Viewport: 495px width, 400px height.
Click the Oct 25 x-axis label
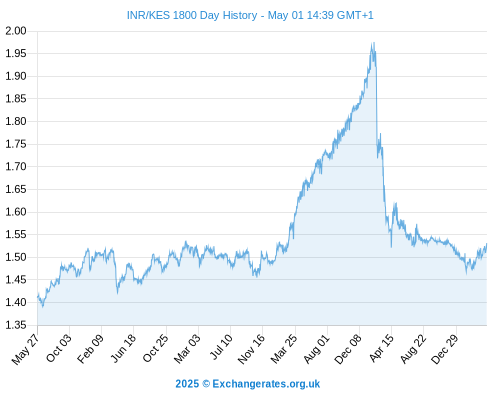point(155,348)
